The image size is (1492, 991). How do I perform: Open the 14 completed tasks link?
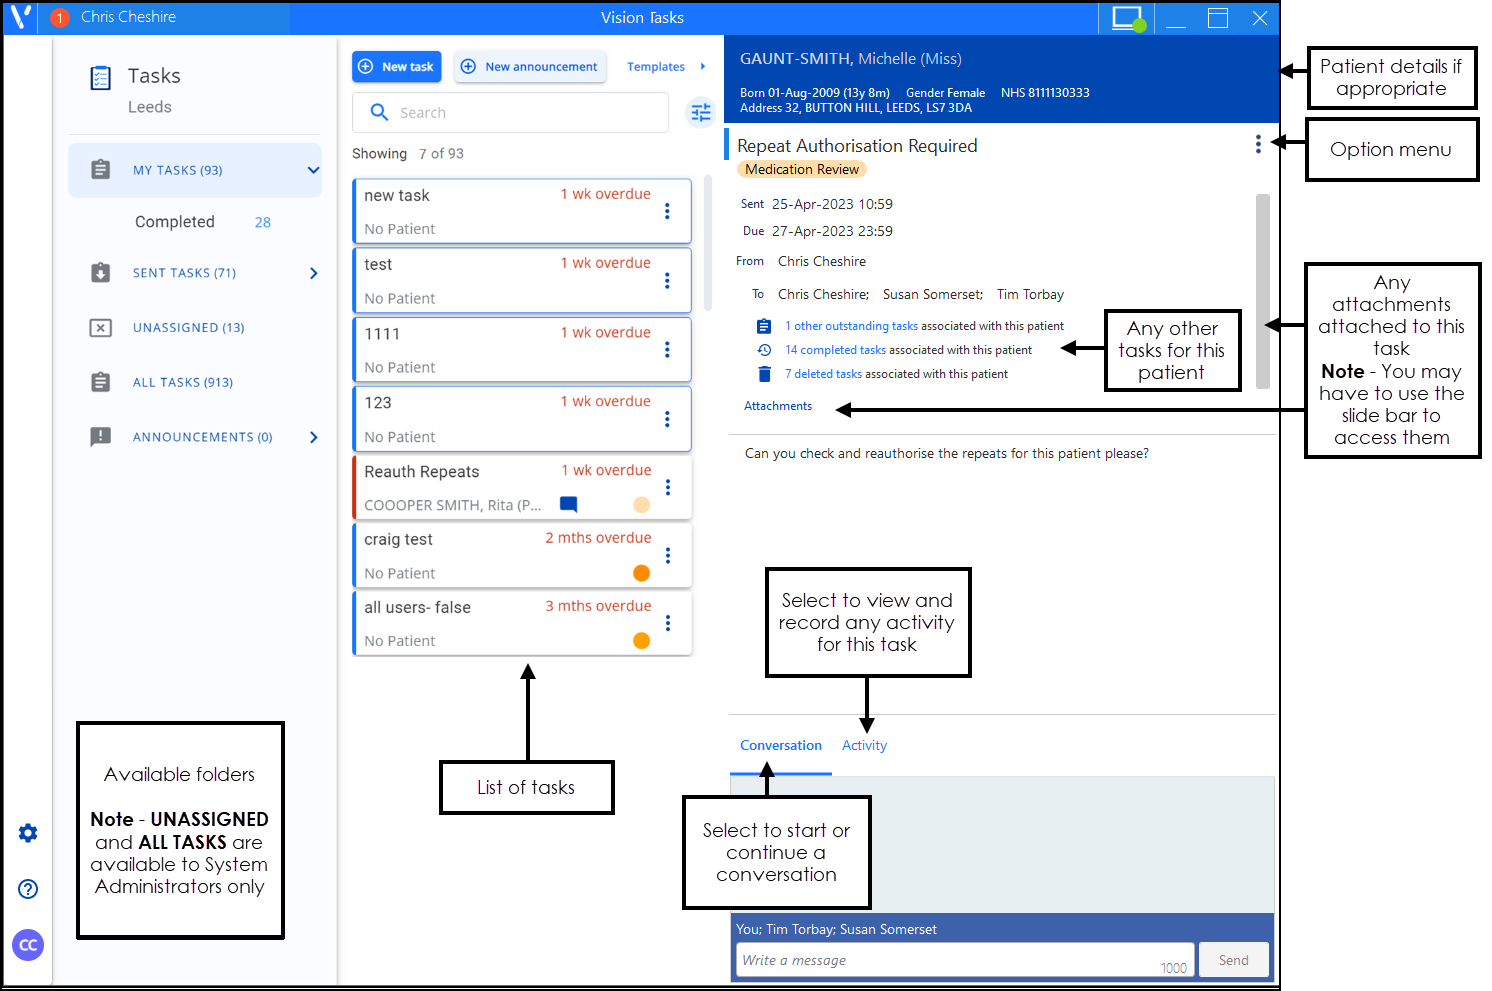click(x=835, y=350)
